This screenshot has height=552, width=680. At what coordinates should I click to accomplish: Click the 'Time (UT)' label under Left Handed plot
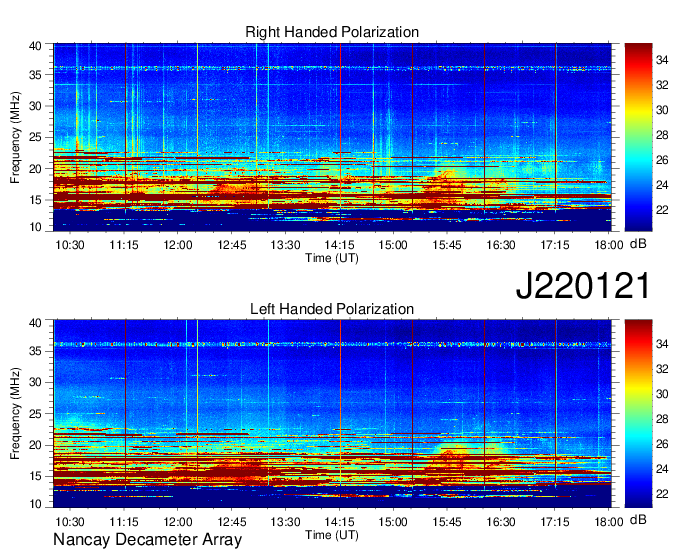coord(332,535)
